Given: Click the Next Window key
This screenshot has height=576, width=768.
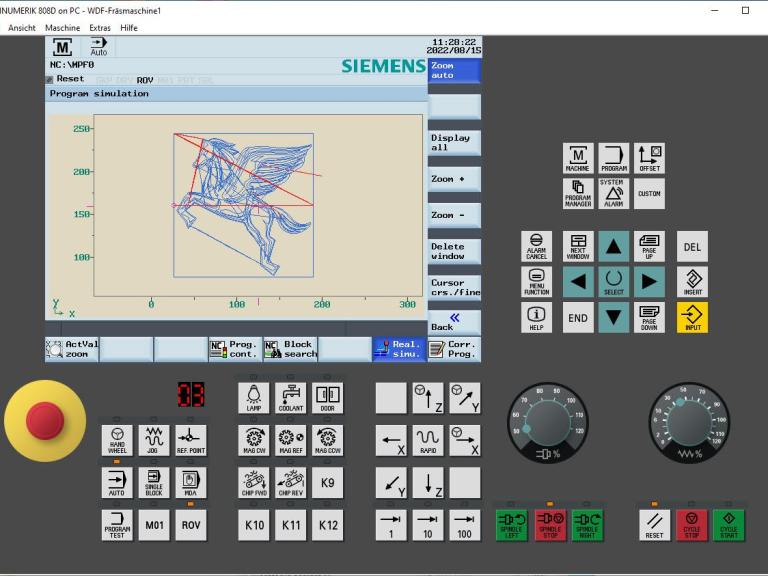Looking at the screenshot, I should pos(578,246).
